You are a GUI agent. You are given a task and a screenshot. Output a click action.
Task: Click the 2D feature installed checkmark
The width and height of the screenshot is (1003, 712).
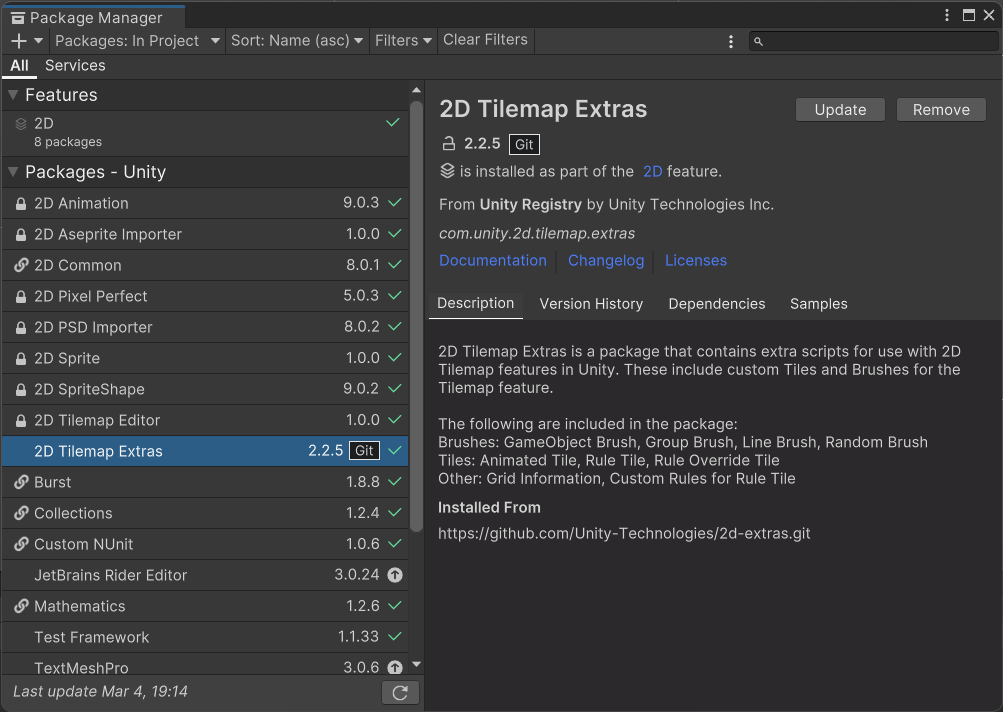pyautogui.click(x=393, y=122)
